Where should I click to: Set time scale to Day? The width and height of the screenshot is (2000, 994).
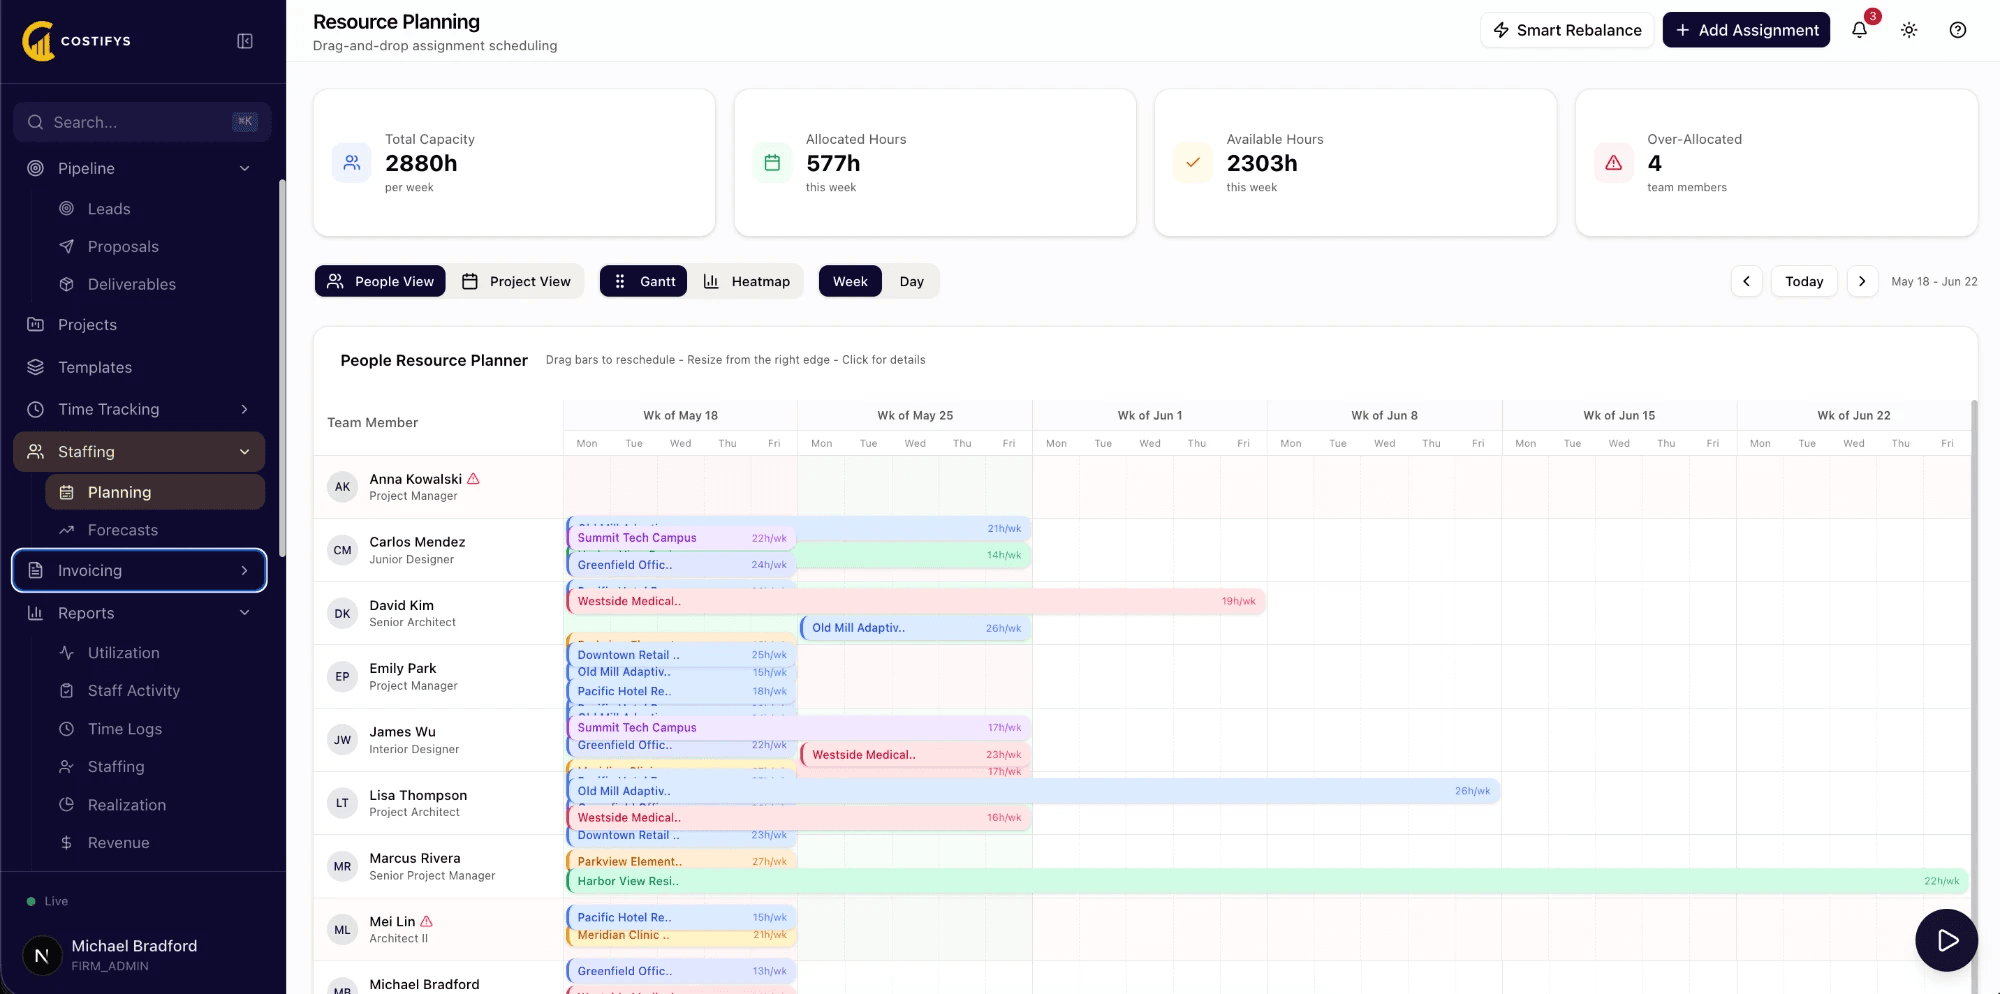[x=911, y=282]
